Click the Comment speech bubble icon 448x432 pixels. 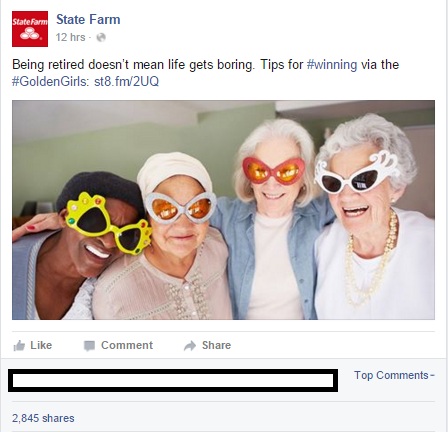coord(89,346)
